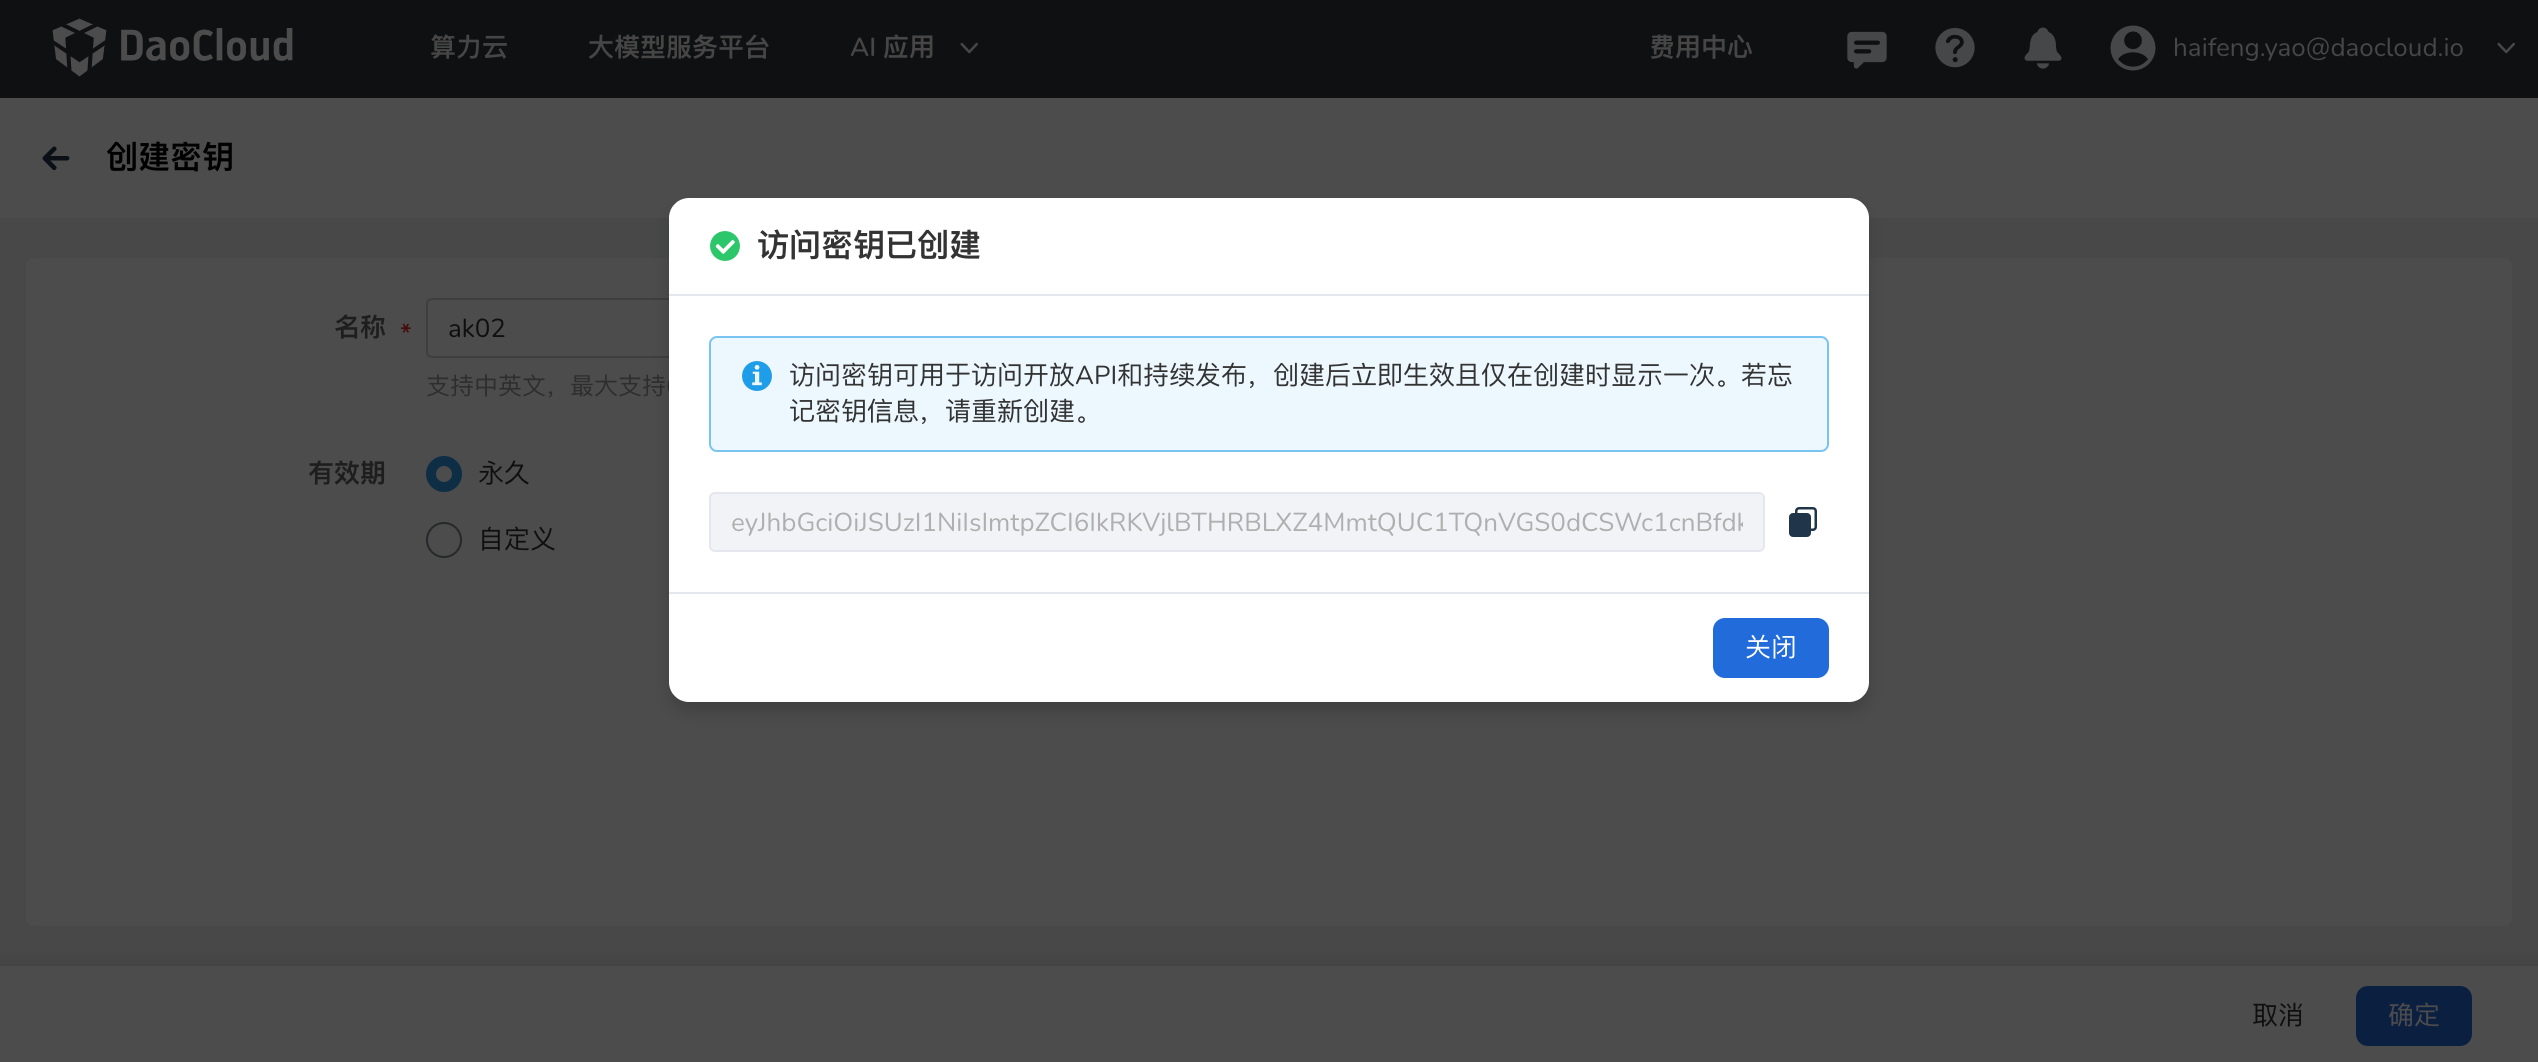Go back using the arrow icon

click(56, 158)
